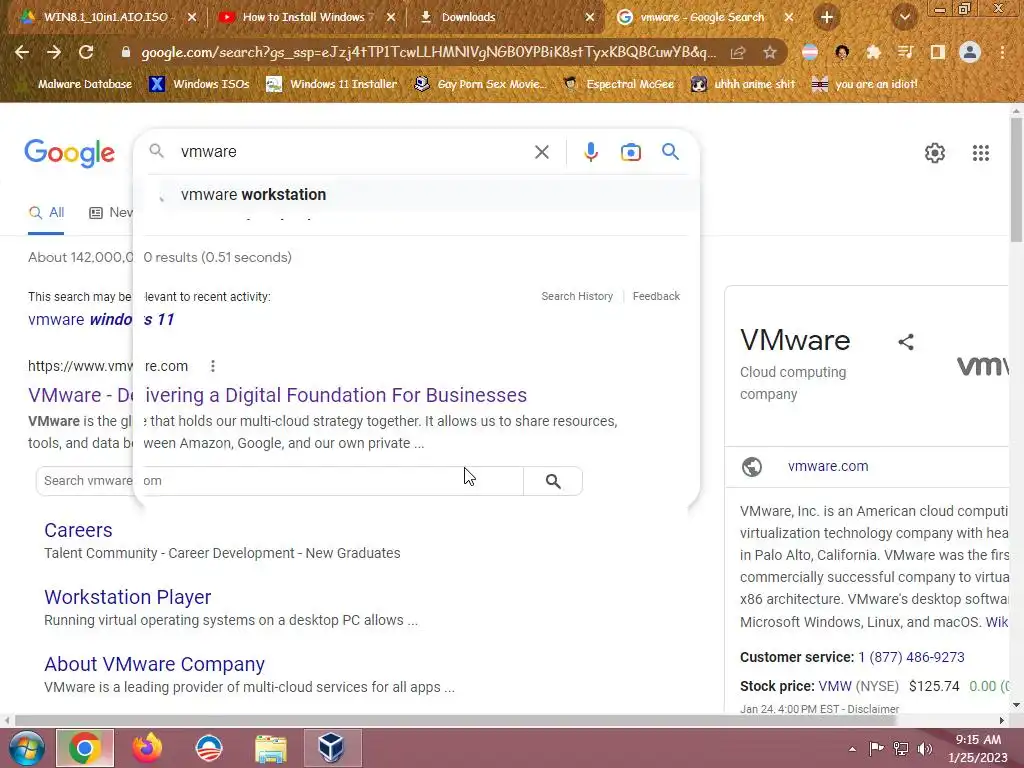Show hidden system tray icons
This screenshot has width=1024, height=768.
[852, 749]
